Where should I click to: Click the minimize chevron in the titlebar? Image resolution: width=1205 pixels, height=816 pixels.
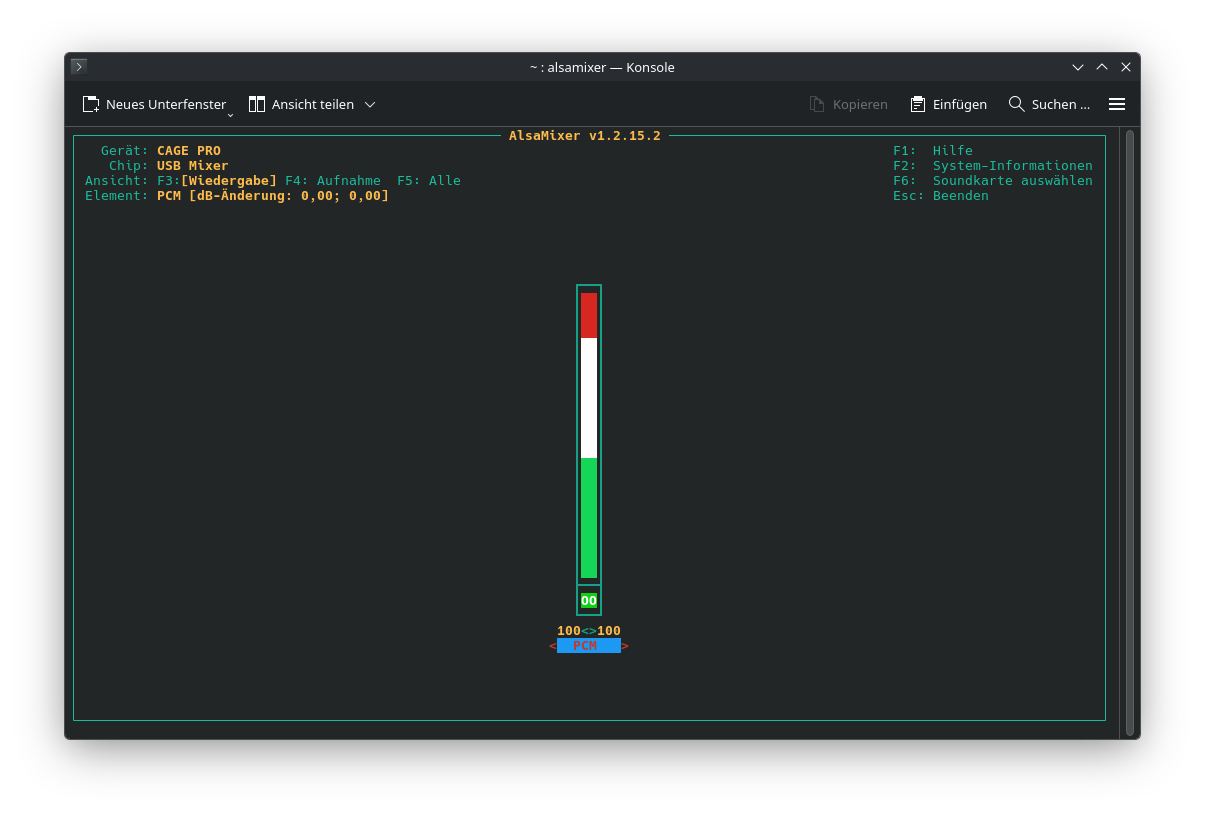click(1078, 66)
